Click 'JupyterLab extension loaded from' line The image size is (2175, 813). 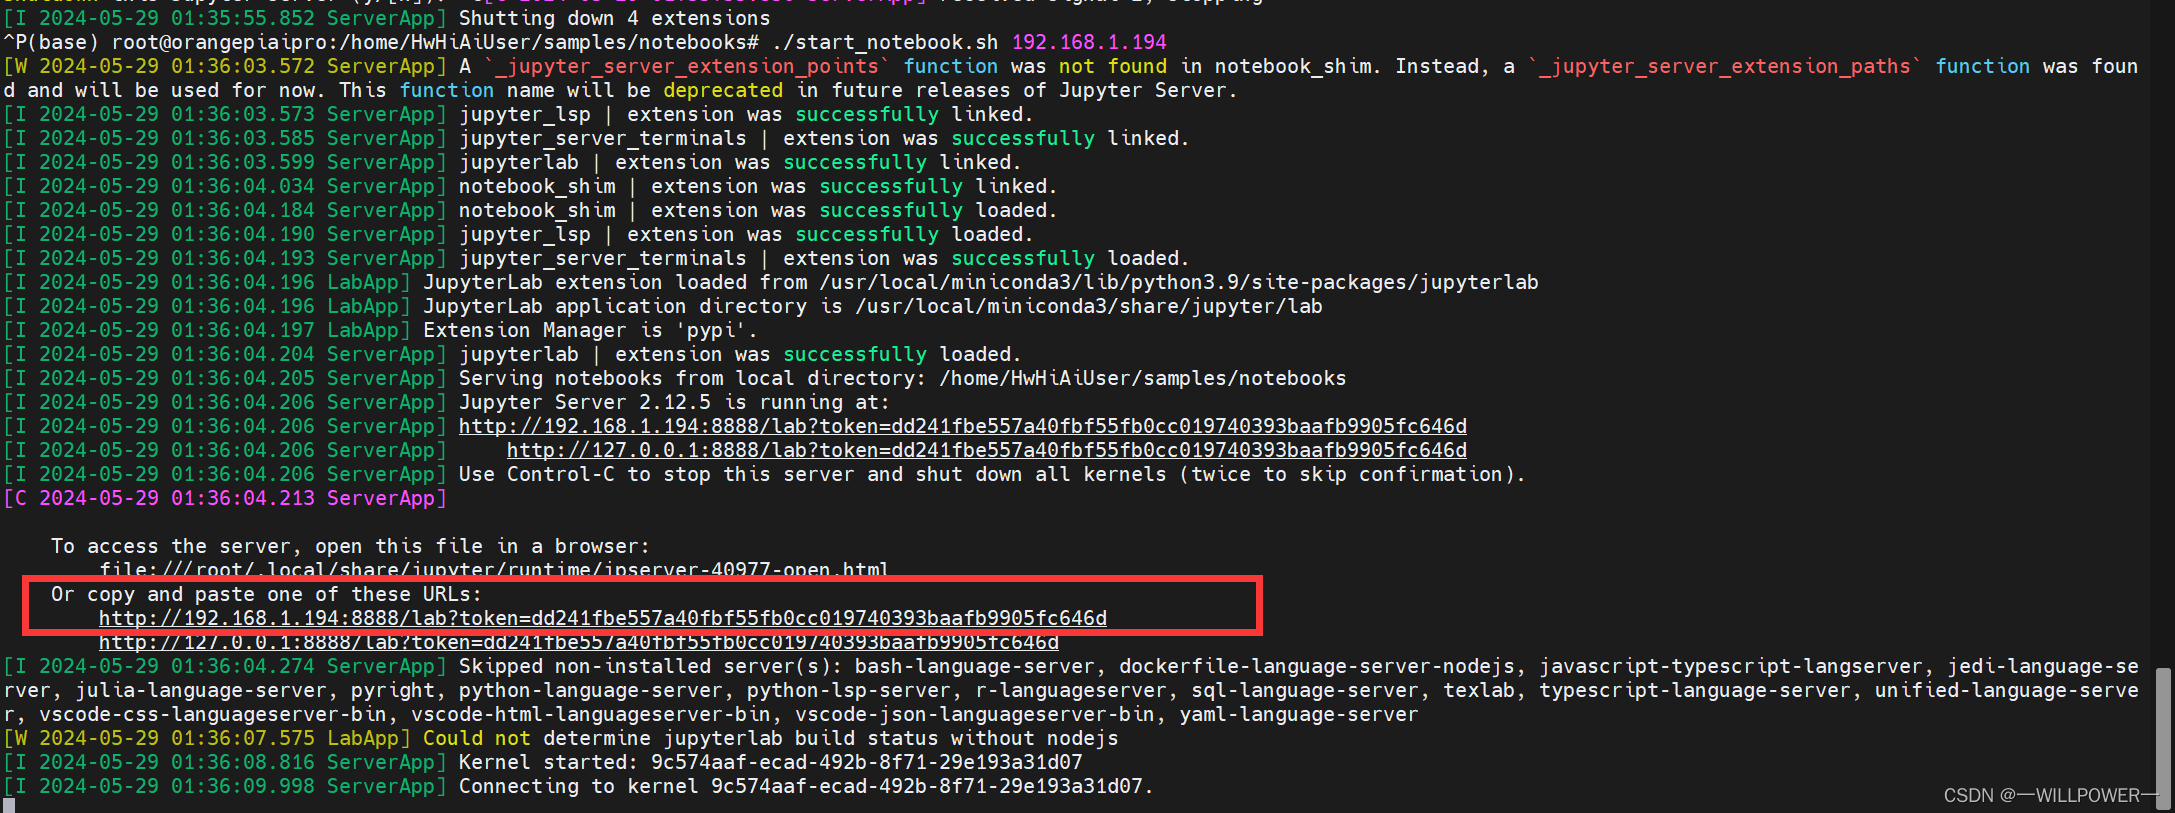tap(980, 282)
